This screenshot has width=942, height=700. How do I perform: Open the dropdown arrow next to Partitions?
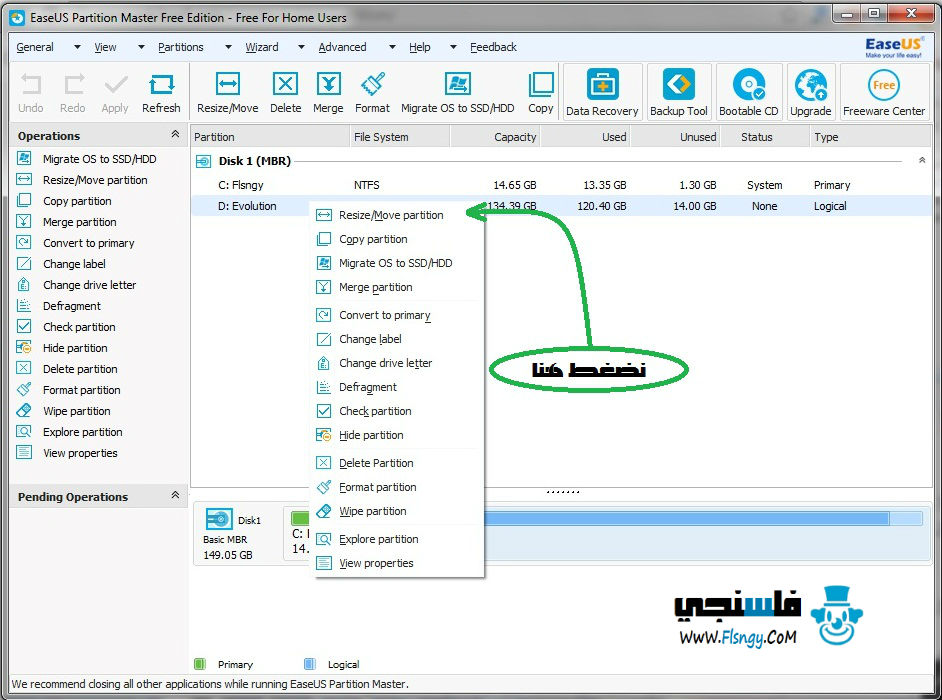coord(228,47)
